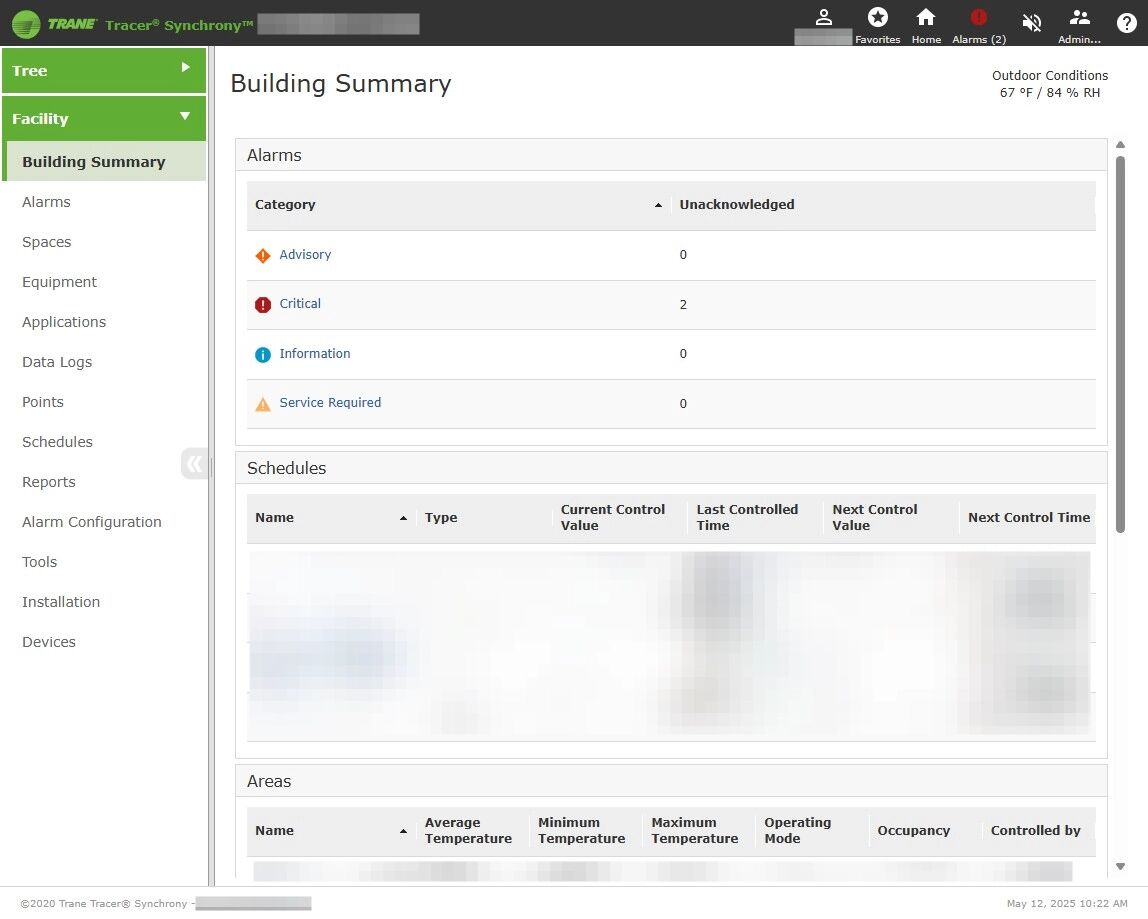Click the Information blue icon
This screenshot has width=1148, height=919.
pos(263,354)
